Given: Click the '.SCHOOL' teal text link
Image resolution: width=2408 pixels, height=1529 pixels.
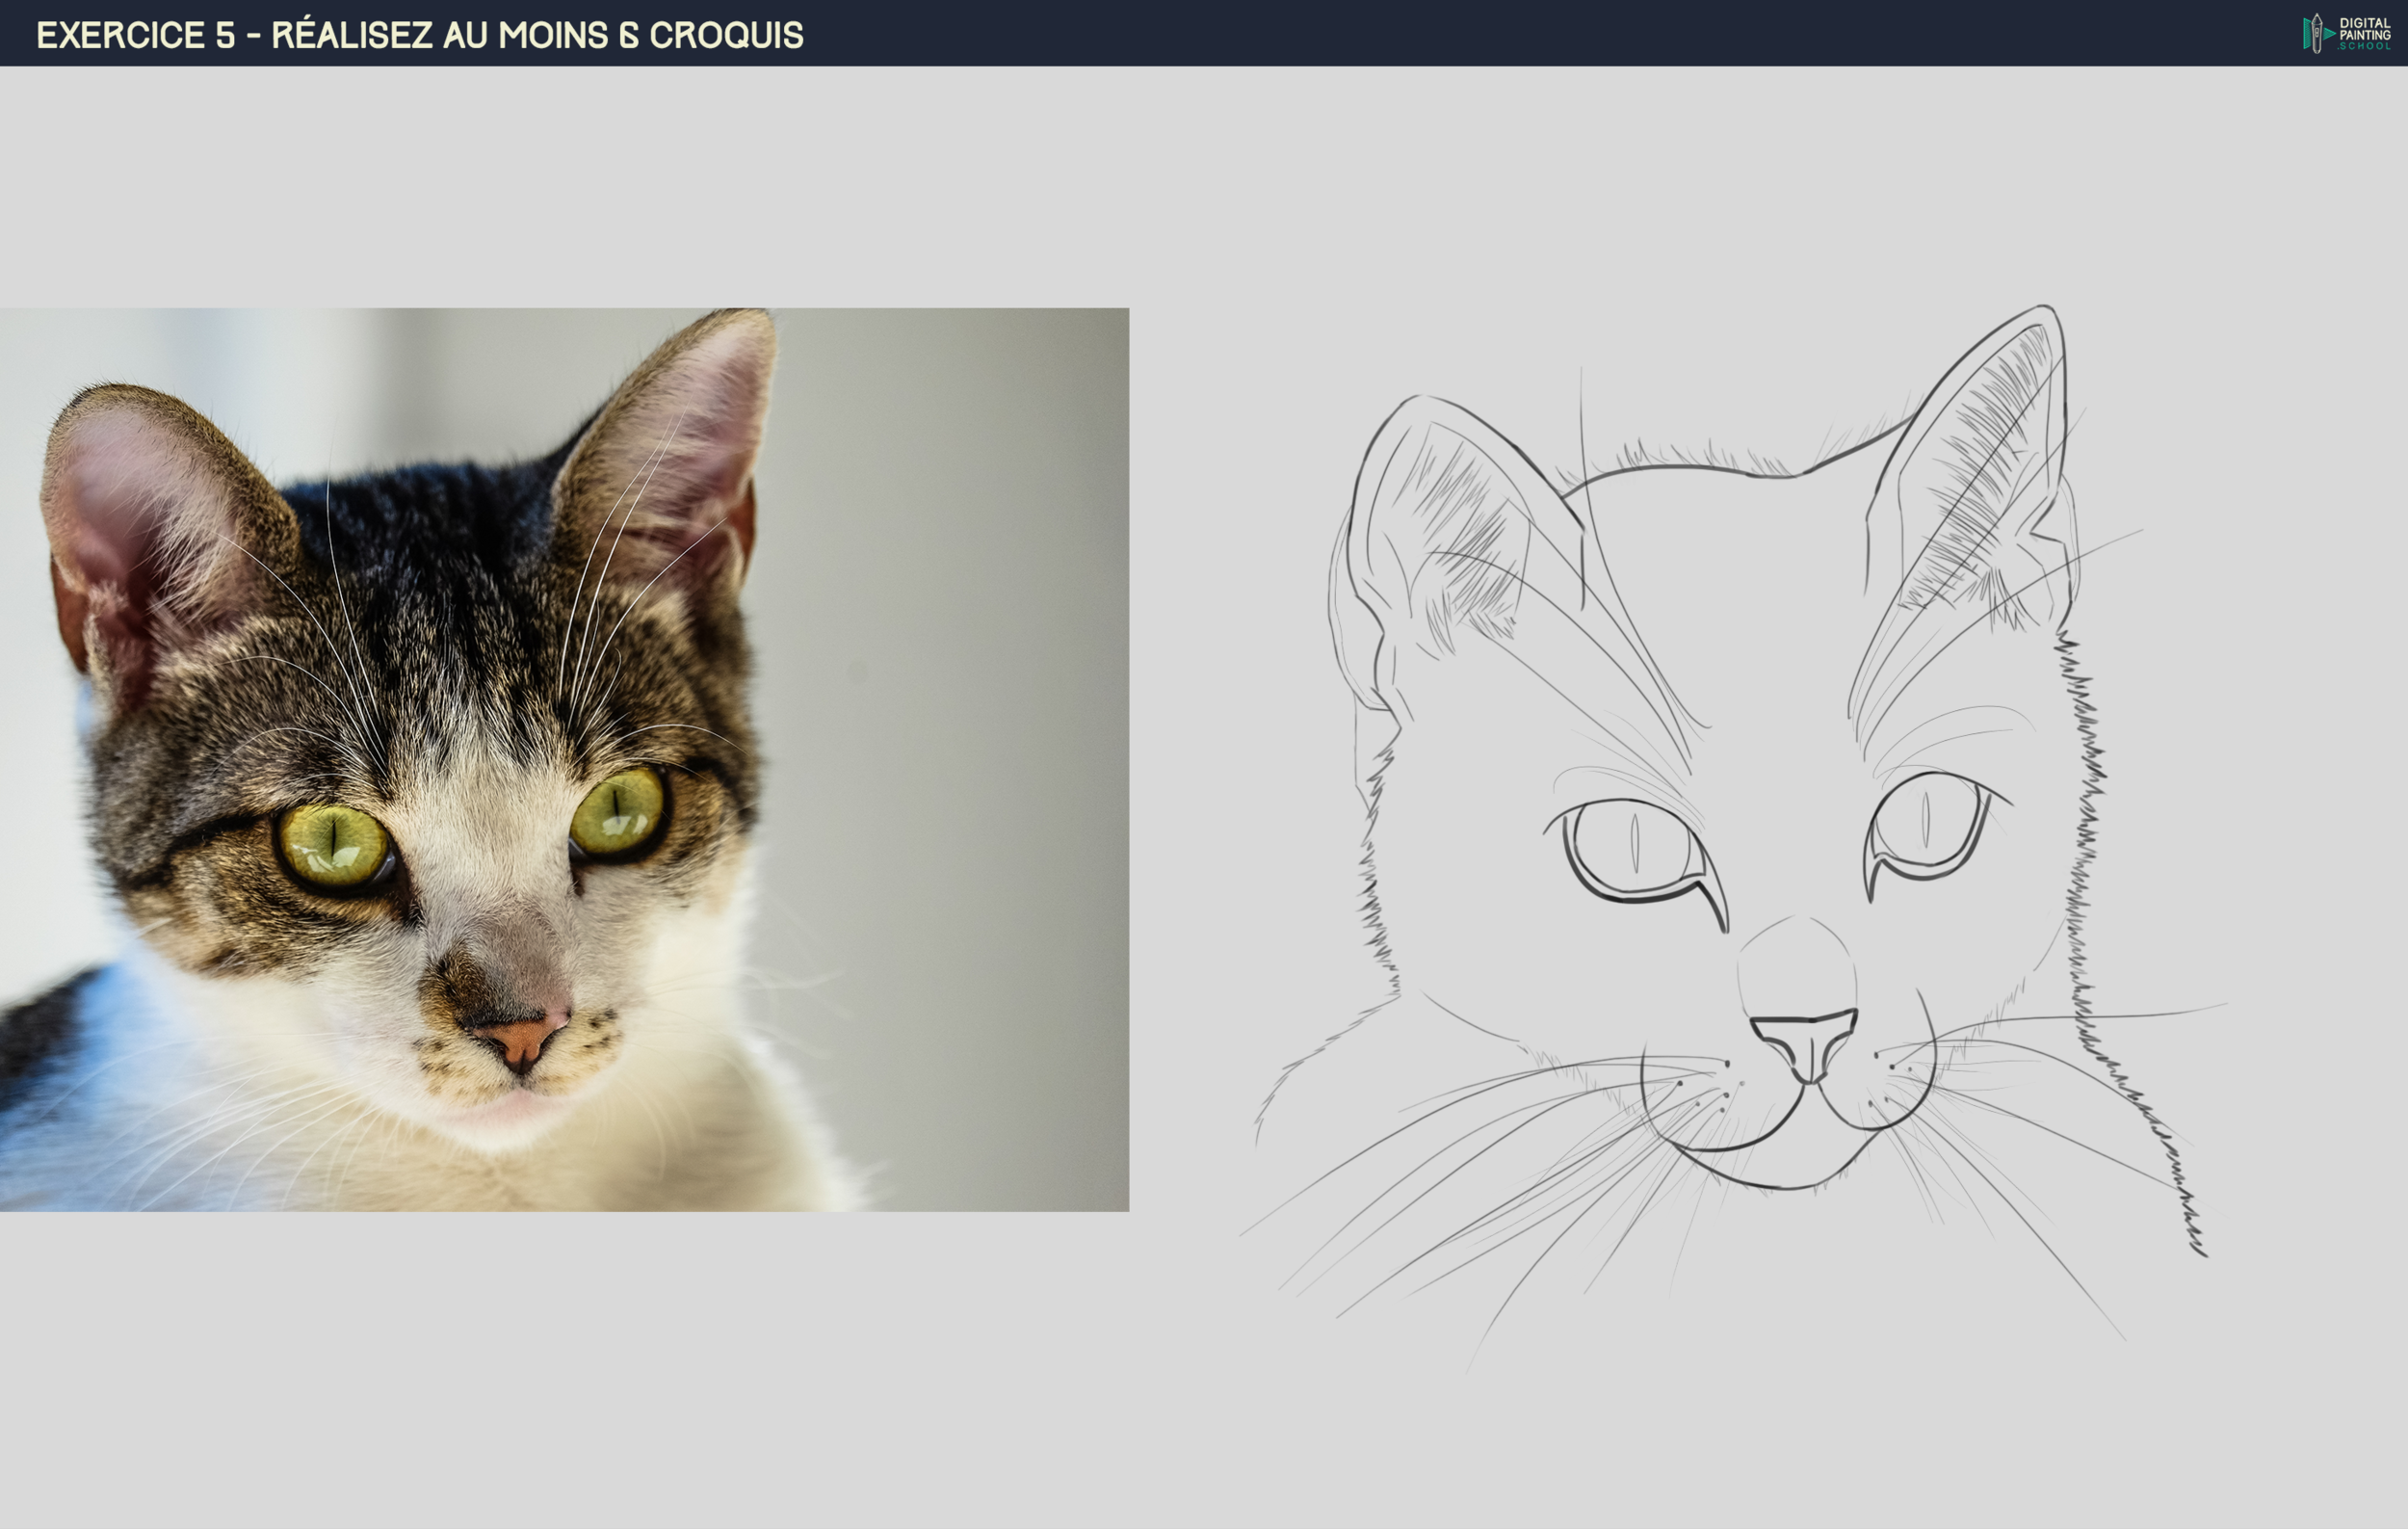Looking at the screenshot, I should [2365, 46].
